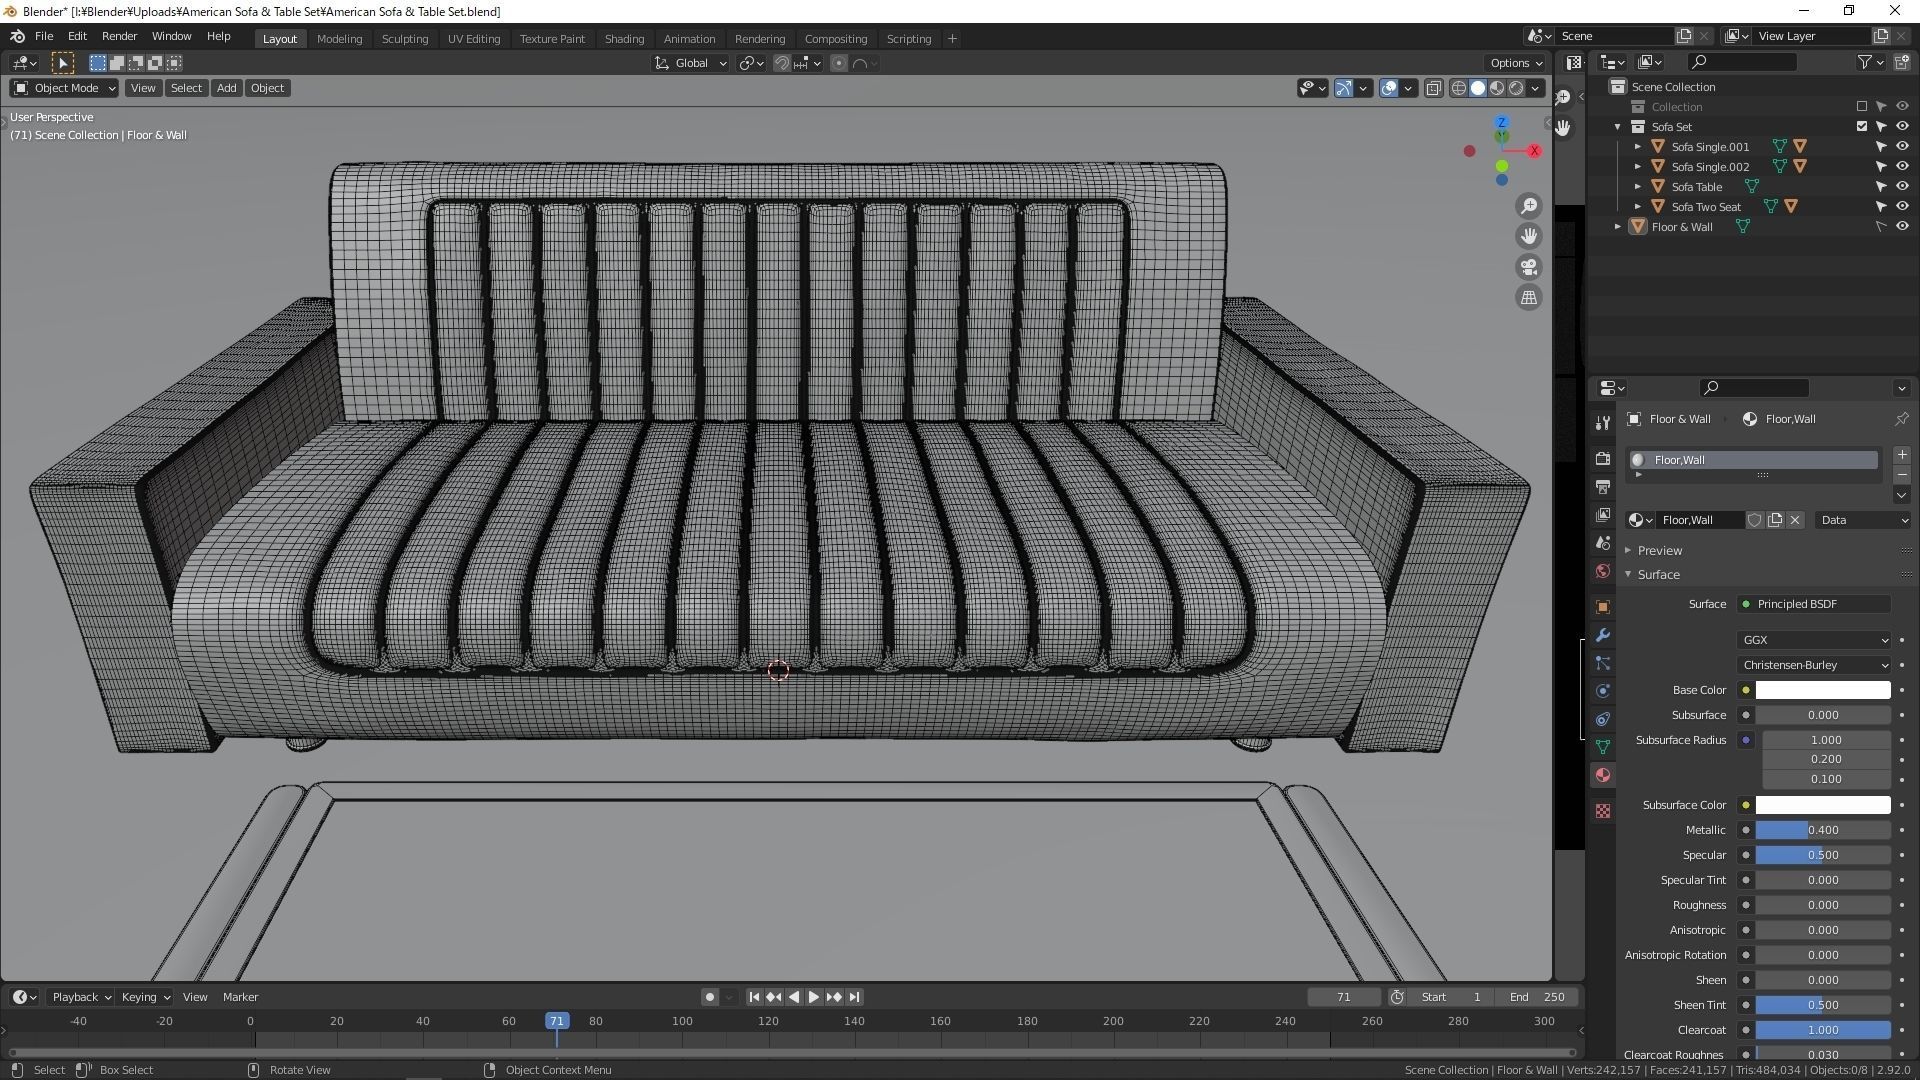The width and height of the screenshot is (1920, 1080).
Task: Play the animation forward
Action: tap(814, 997)
